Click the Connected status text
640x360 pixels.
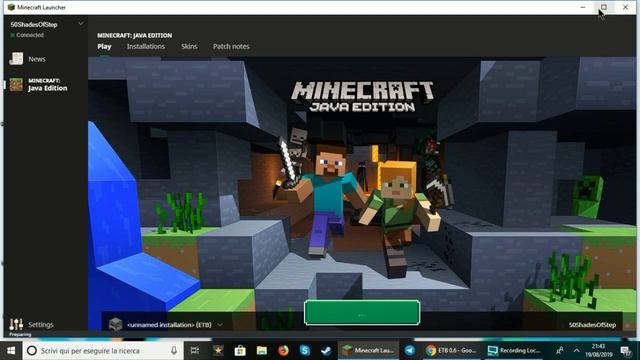(30, 35)
